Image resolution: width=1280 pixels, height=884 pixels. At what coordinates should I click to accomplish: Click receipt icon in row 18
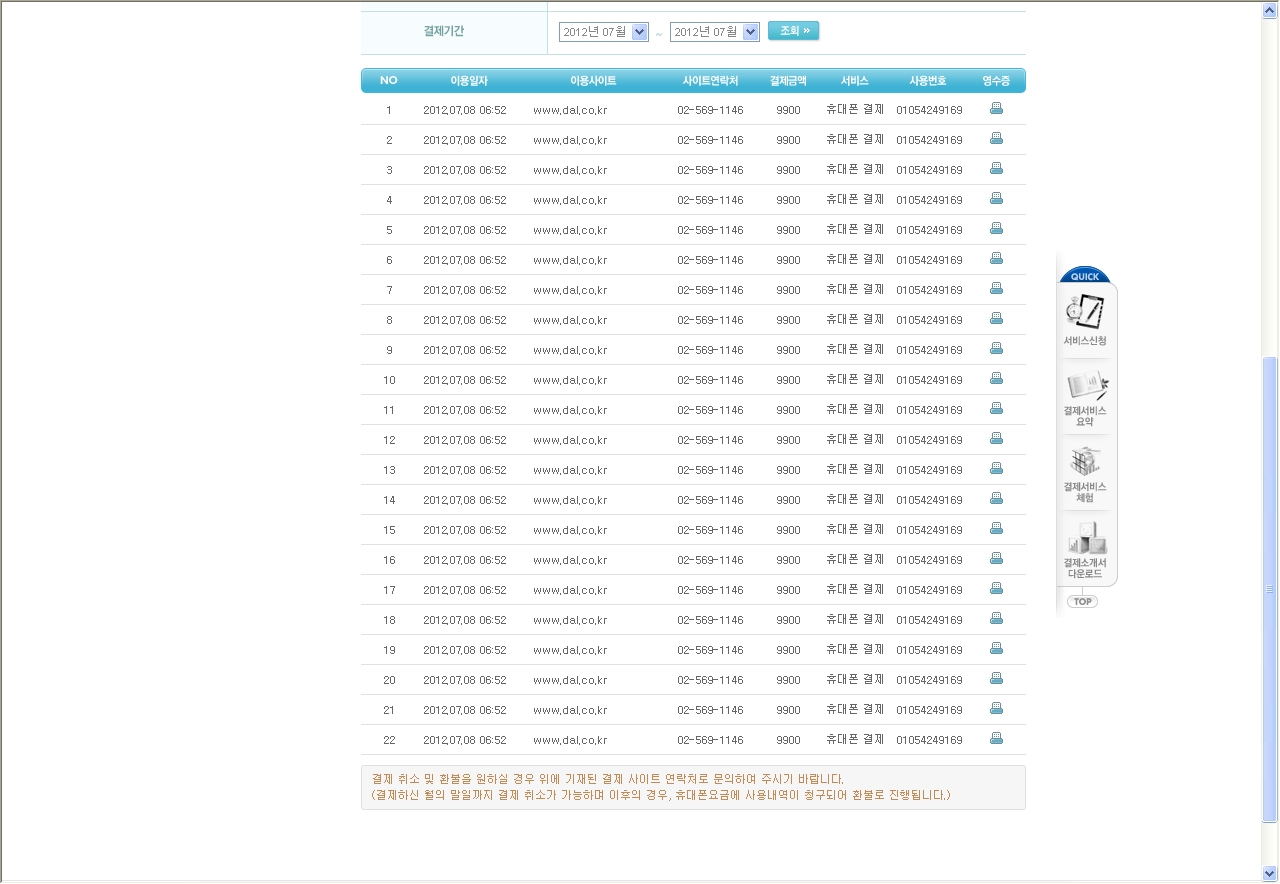[x=996, y=619]
